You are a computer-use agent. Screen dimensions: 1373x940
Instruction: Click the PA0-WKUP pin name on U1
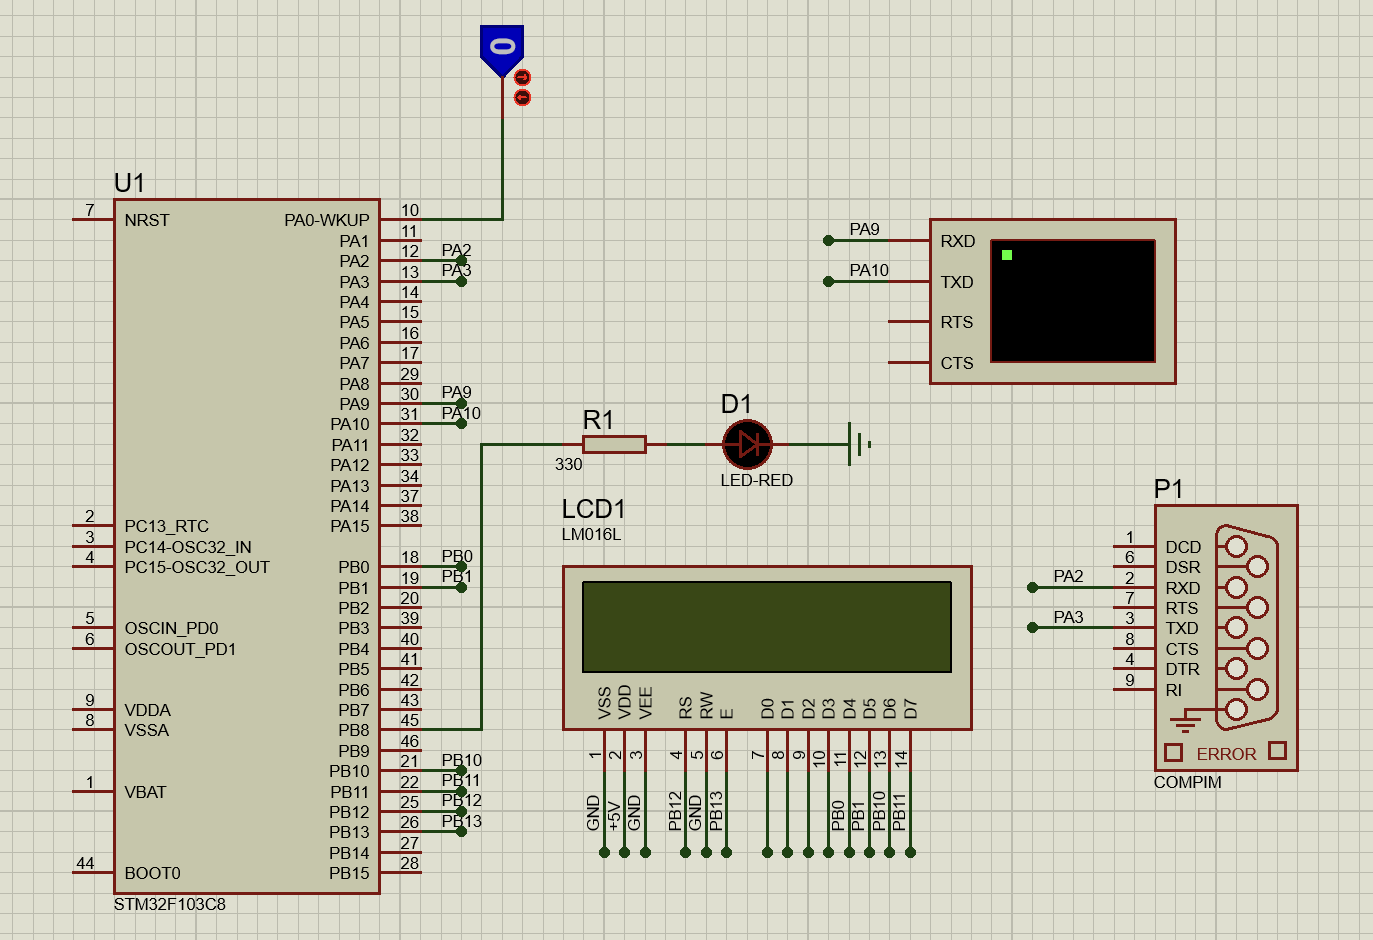click(327, 220)
